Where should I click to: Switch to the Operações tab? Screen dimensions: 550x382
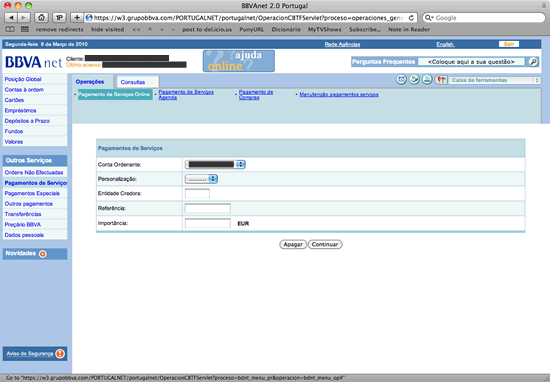(90, 82)
